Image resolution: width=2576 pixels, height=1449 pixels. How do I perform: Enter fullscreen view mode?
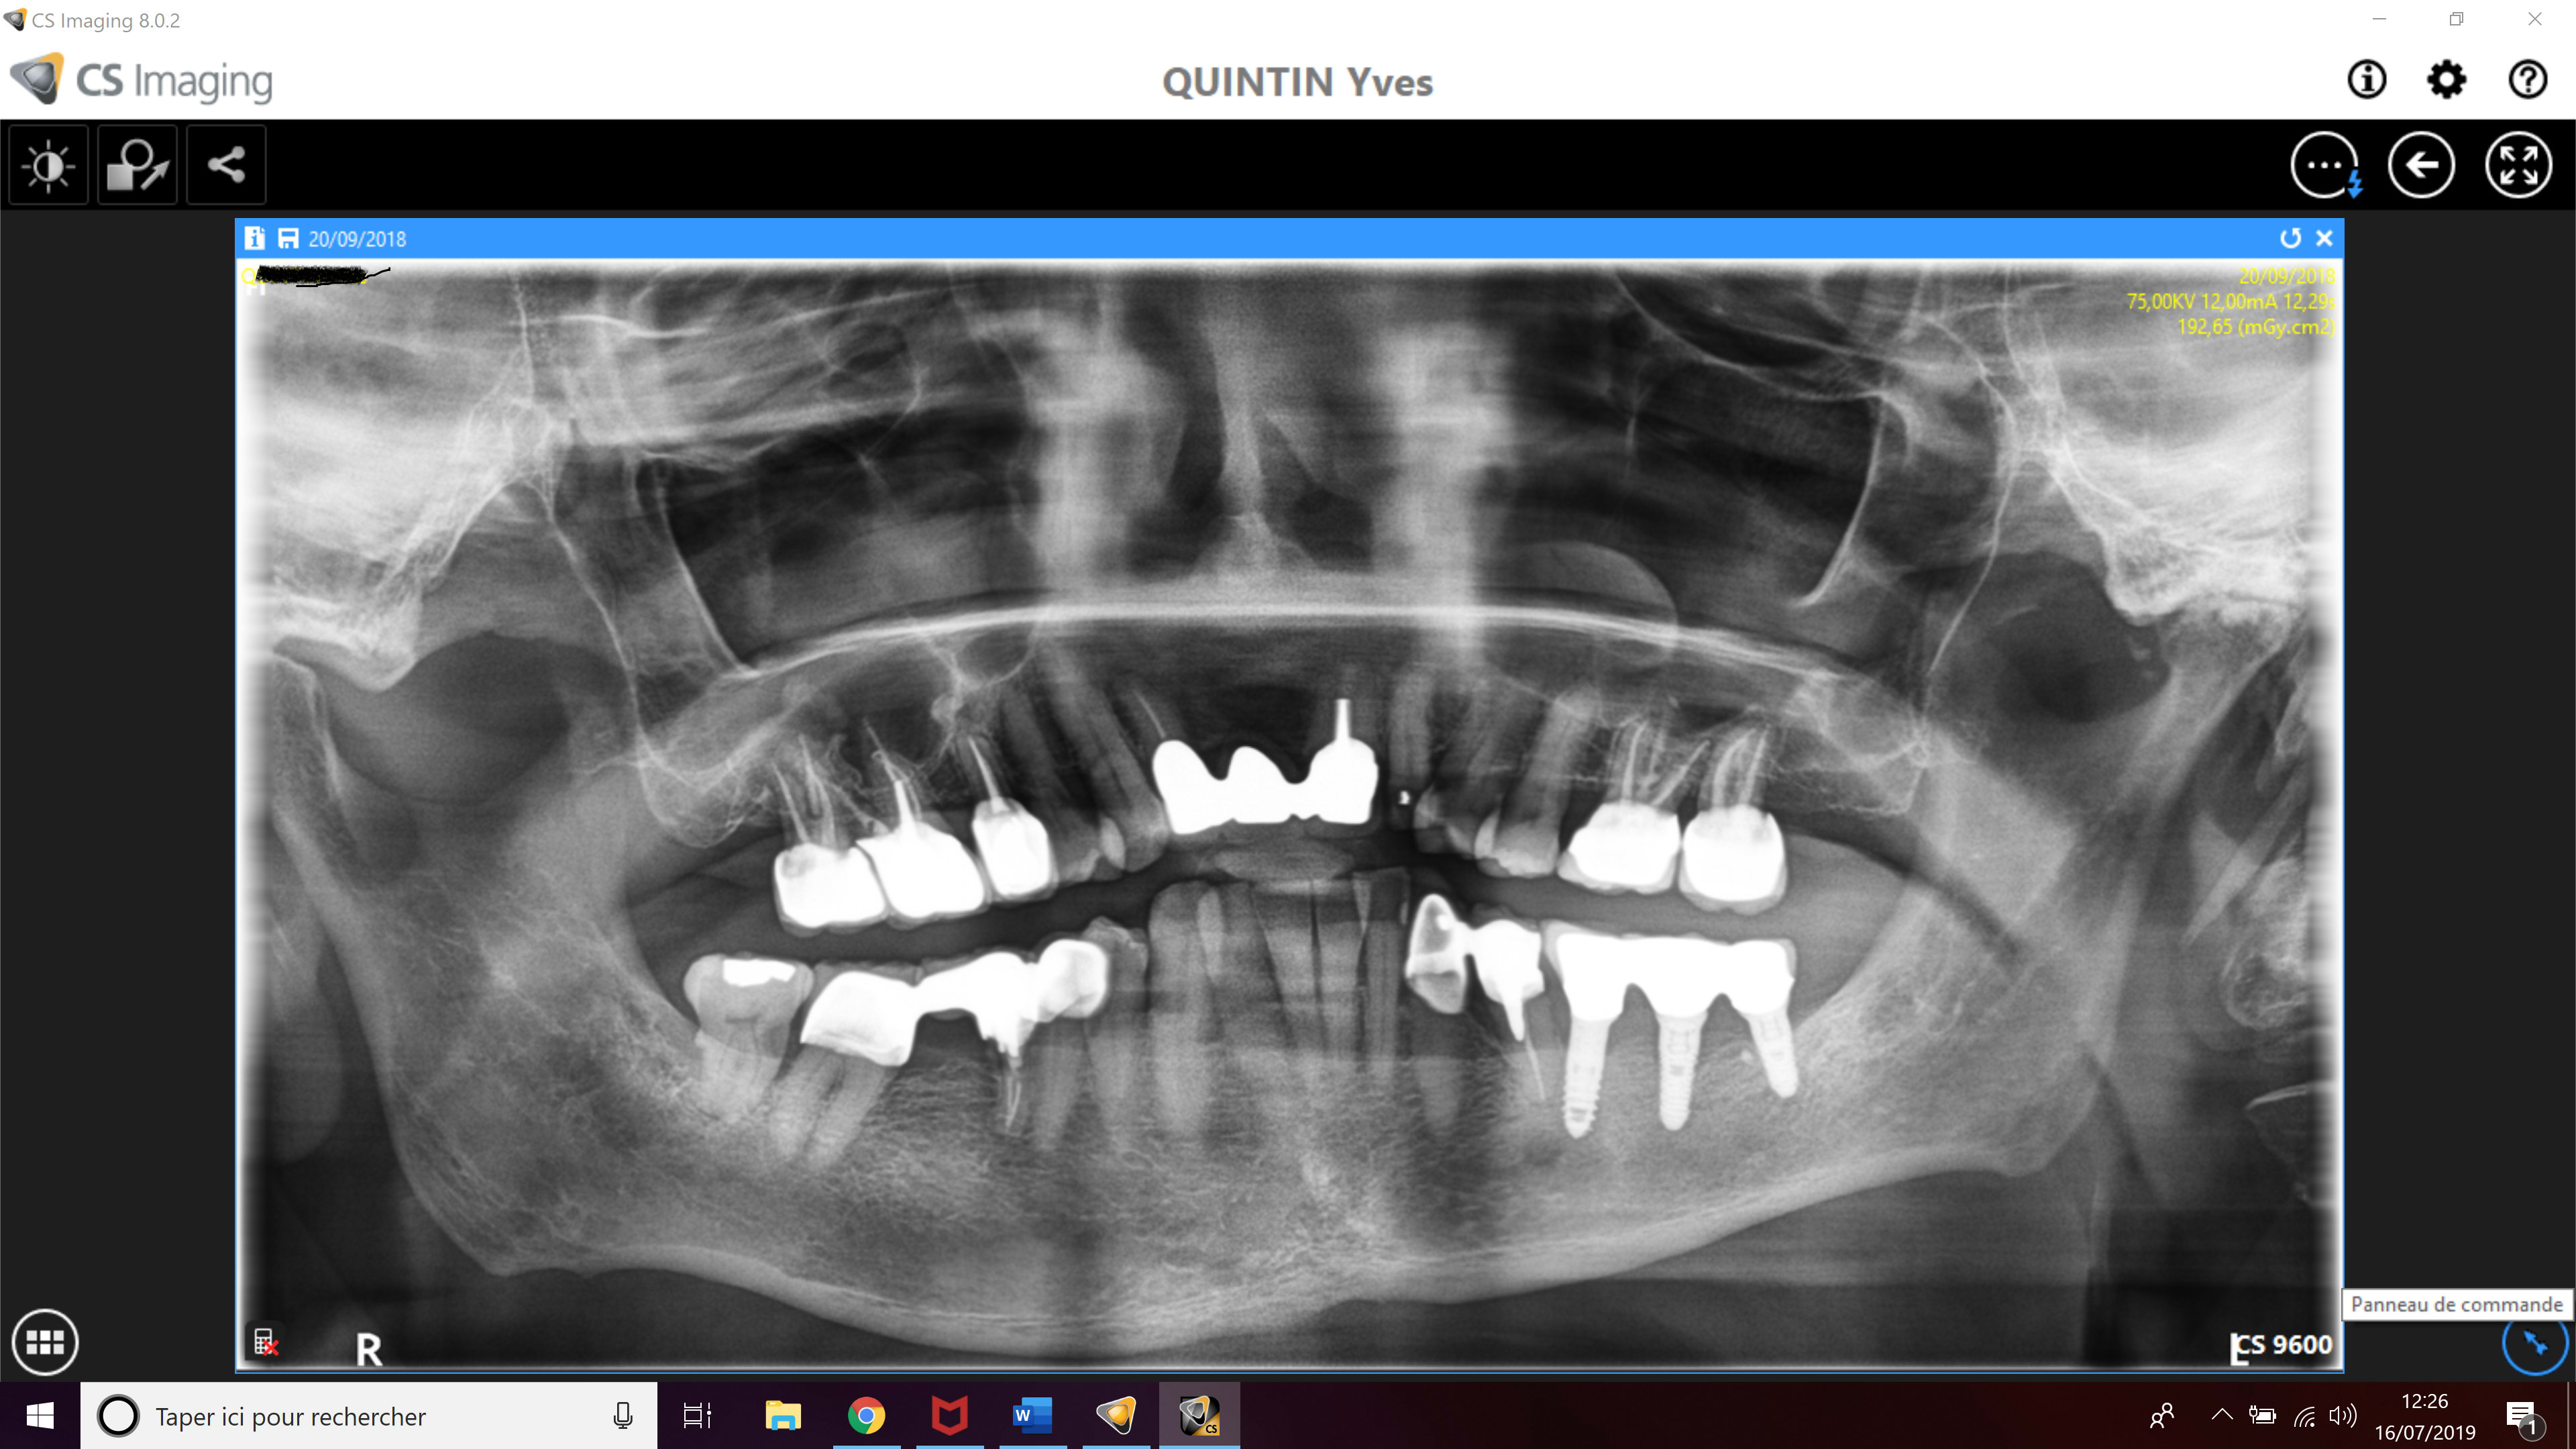pos(2518,165)
